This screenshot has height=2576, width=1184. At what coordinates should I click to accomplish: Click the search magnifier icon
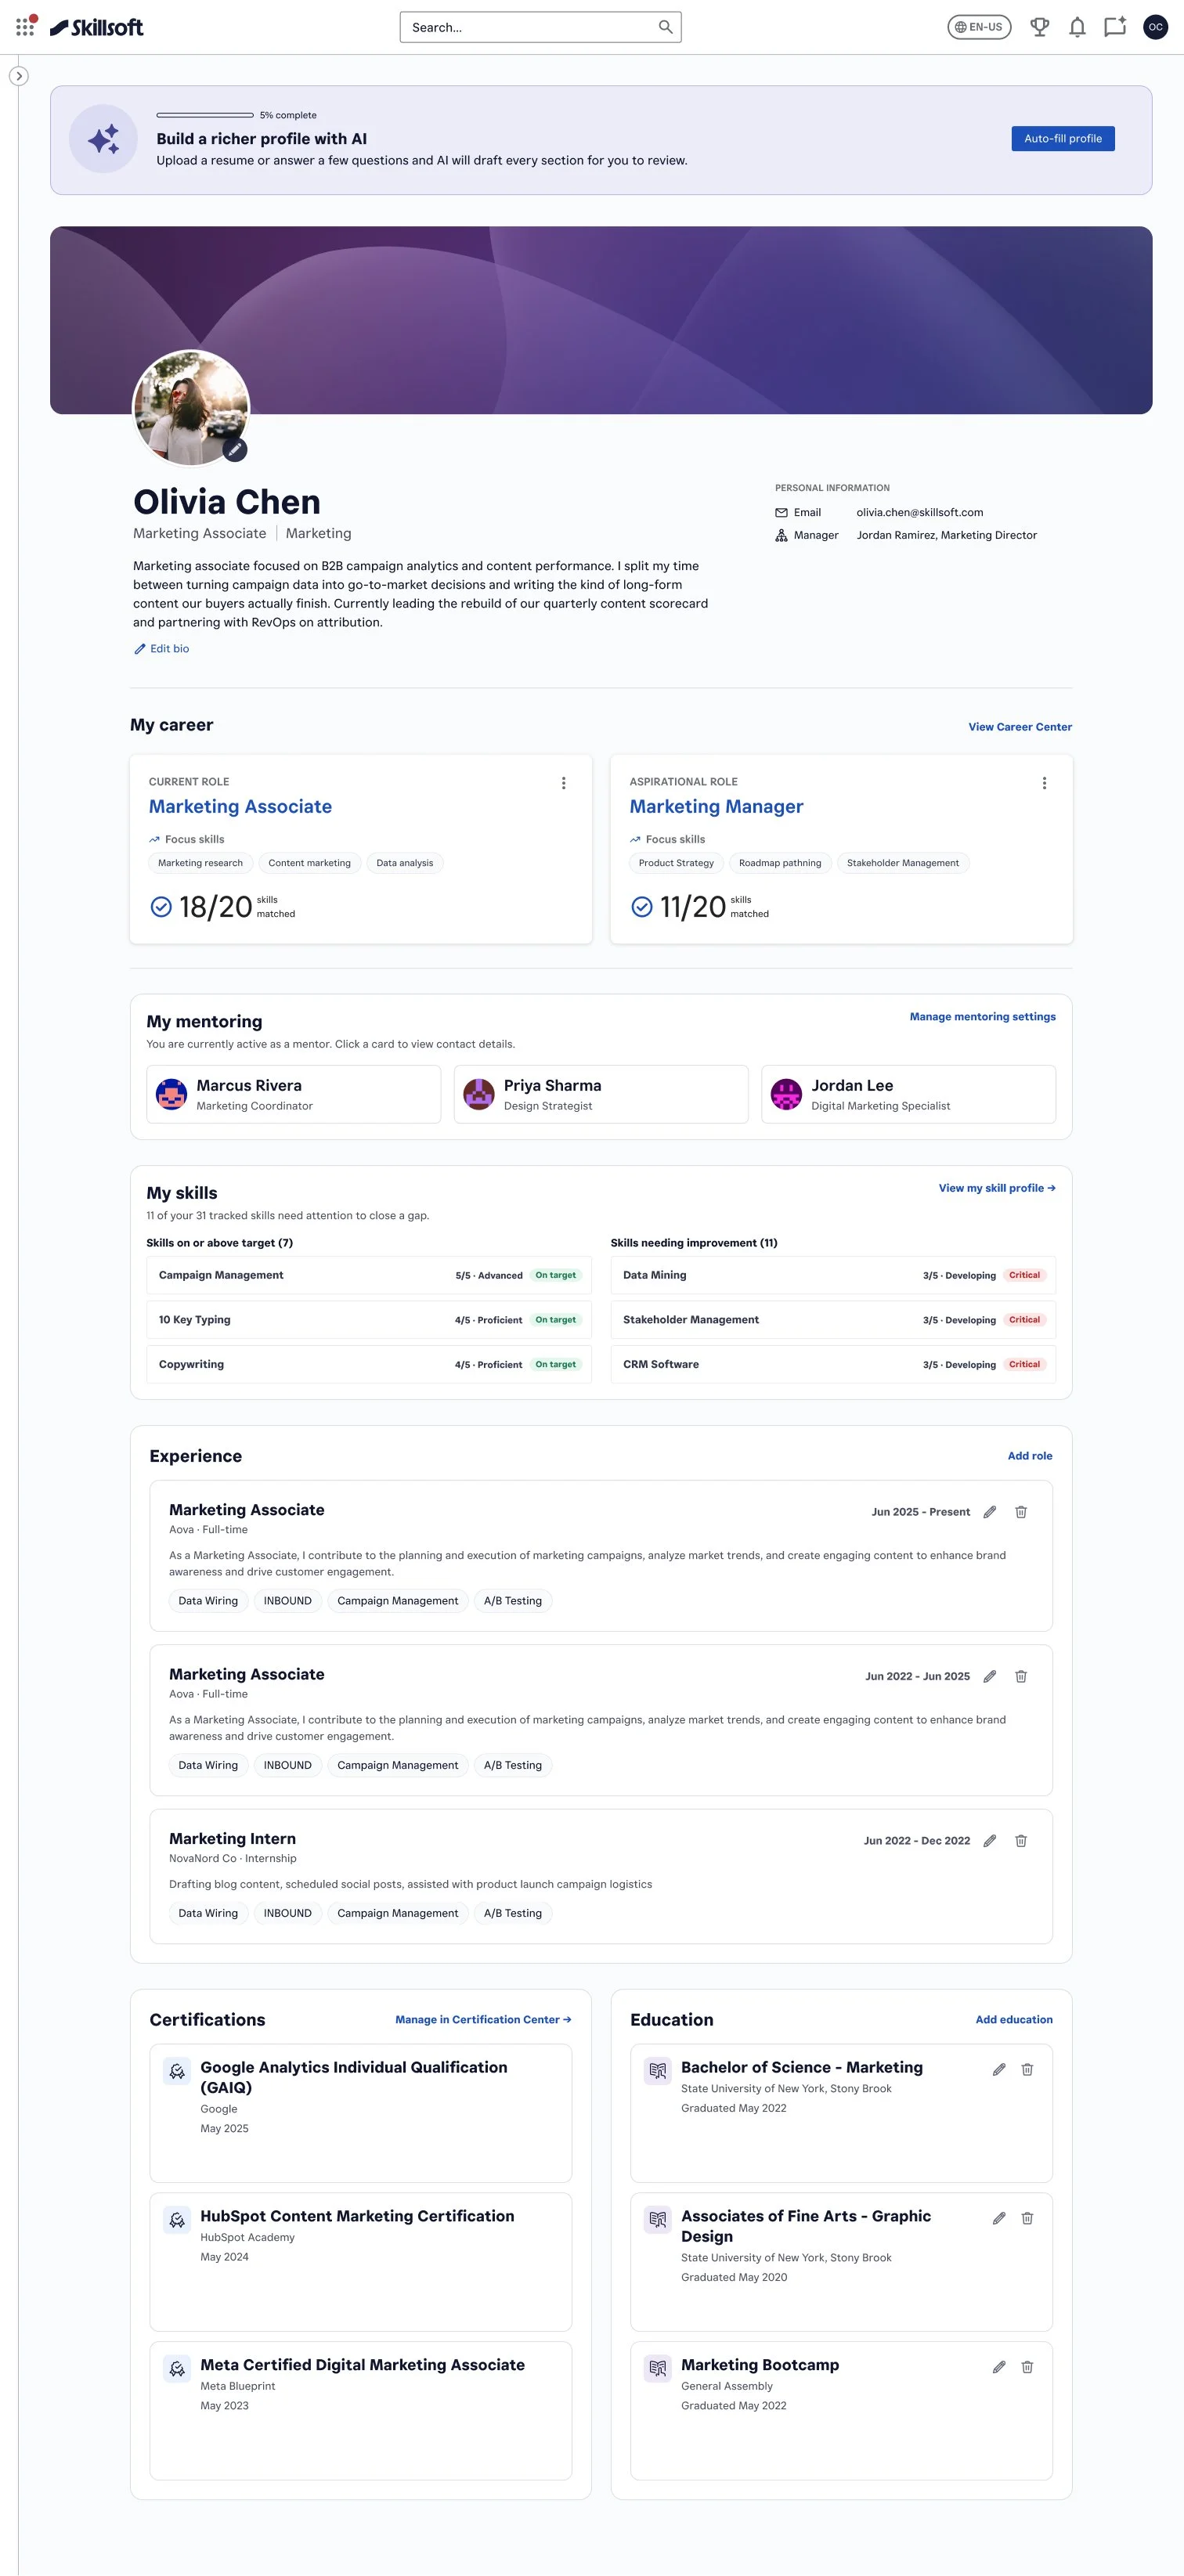point(665,27)
